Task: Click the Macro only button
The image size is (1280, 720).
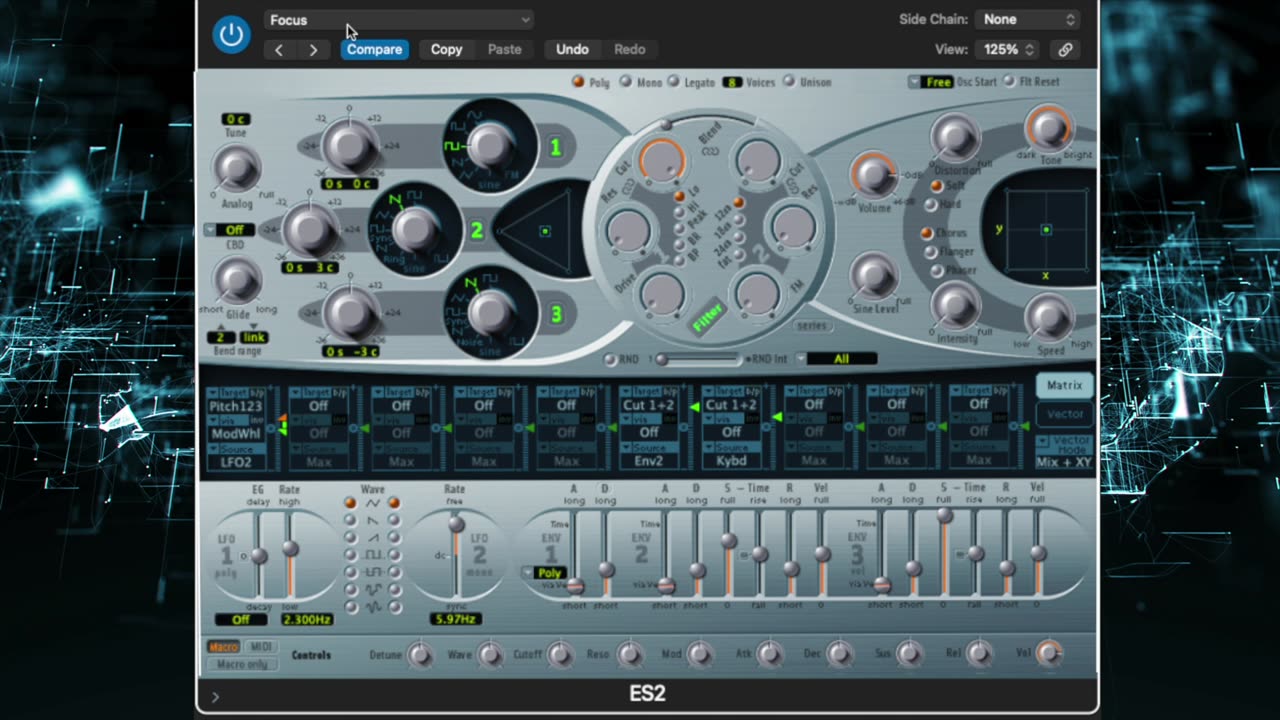Action: pos(242,665)
